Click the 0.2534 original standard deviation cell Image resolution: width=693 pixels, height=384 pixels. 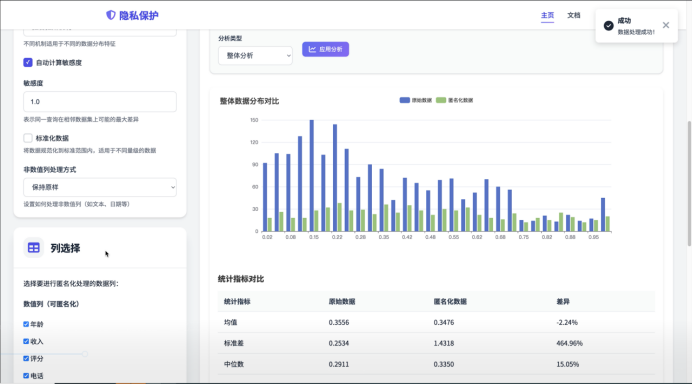click(x=339, y=343)
